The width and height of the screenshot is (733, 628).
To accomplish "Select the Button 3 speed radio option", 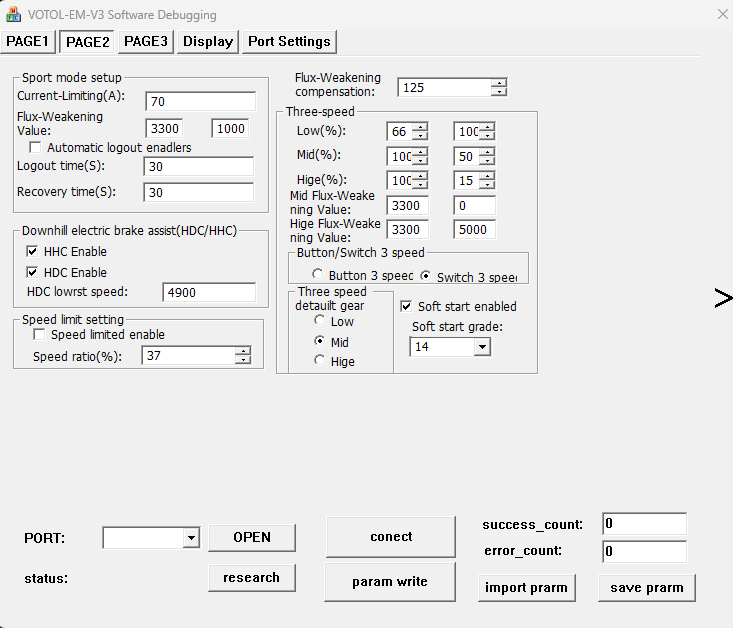I will pyautogui.click(x=318, y=275).
